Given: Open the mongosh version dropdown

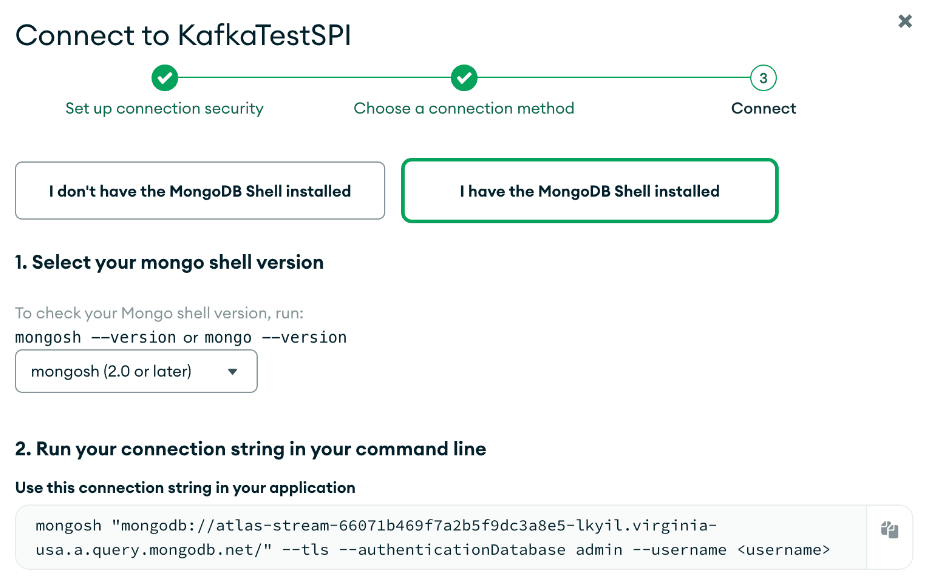Looking at the screenshot, I should tap(136, 371).
